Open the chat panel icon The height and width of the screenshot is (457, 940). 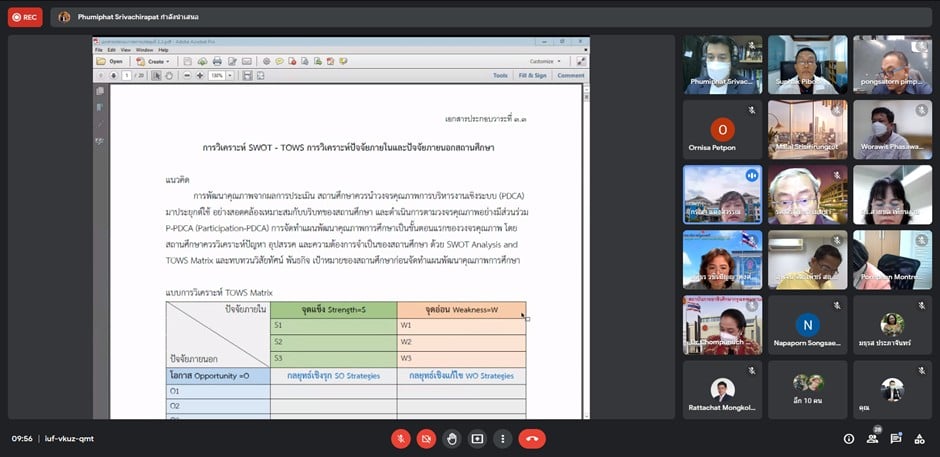tap(896, 438)
